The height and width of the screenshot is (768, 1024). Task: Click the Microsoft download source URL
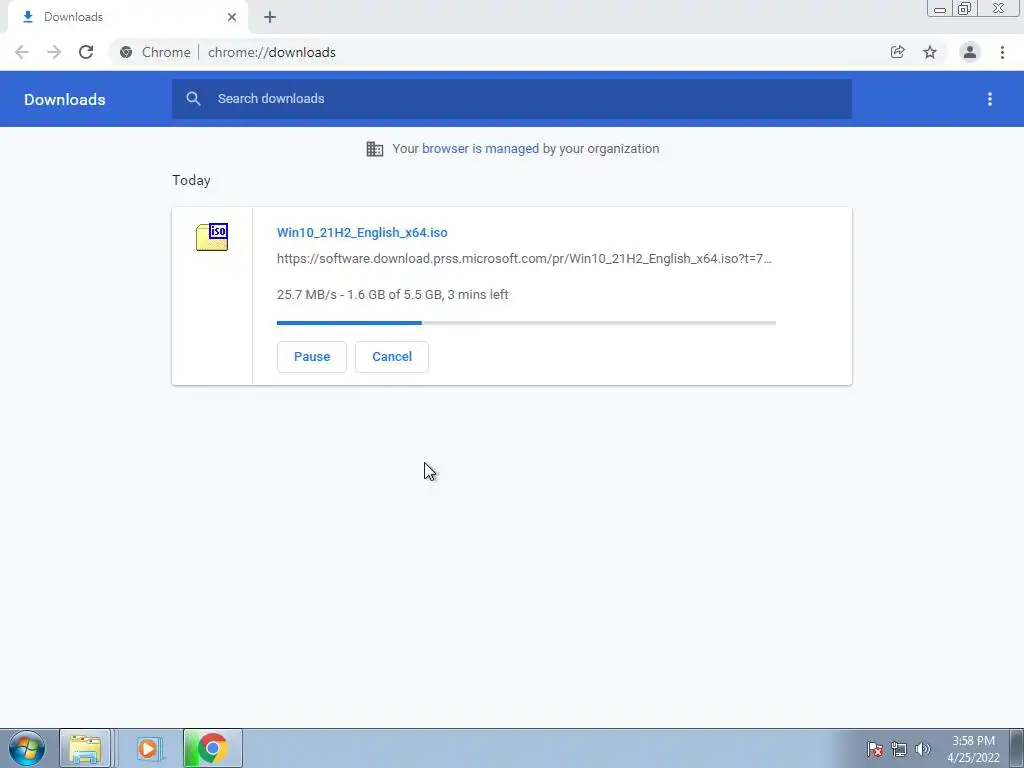click(x=524, y=259)
